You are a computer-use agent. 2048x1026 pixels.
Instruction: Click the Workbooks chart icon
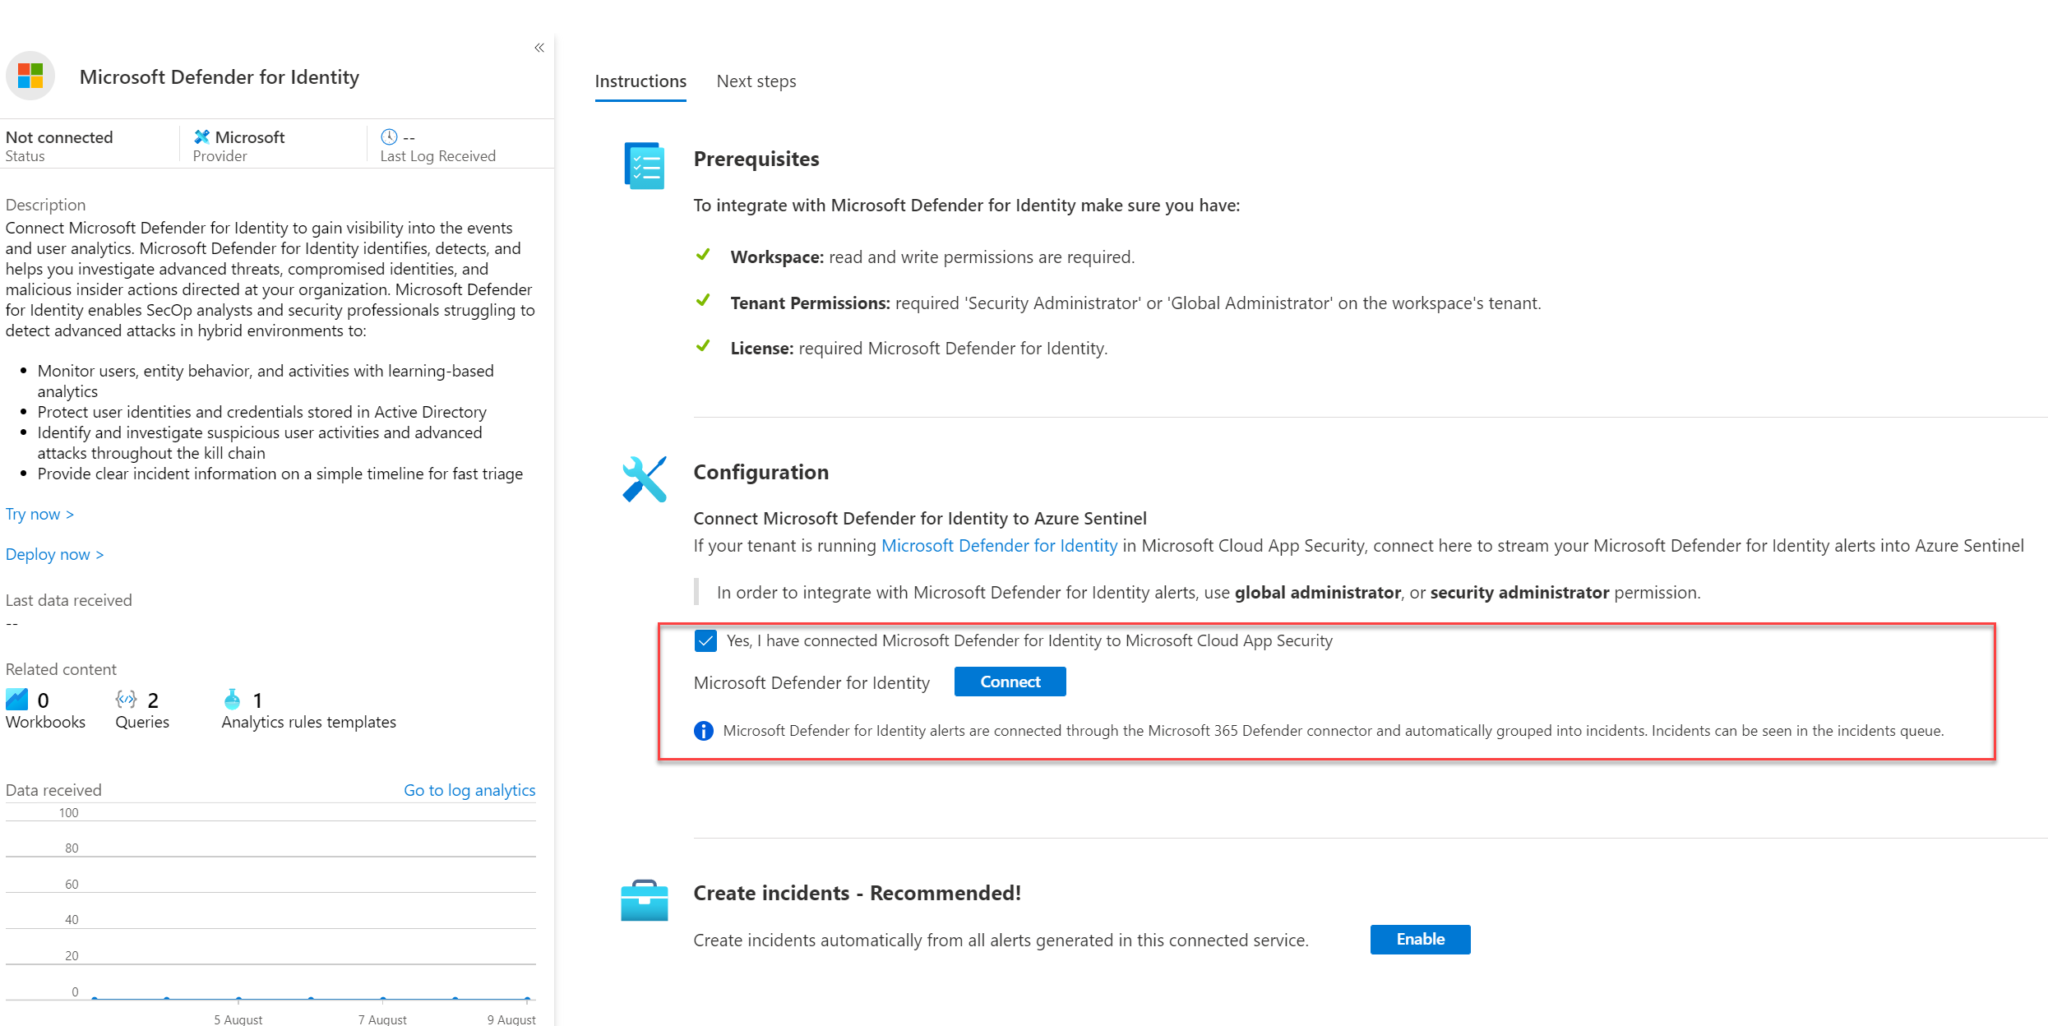coord(18,699)
